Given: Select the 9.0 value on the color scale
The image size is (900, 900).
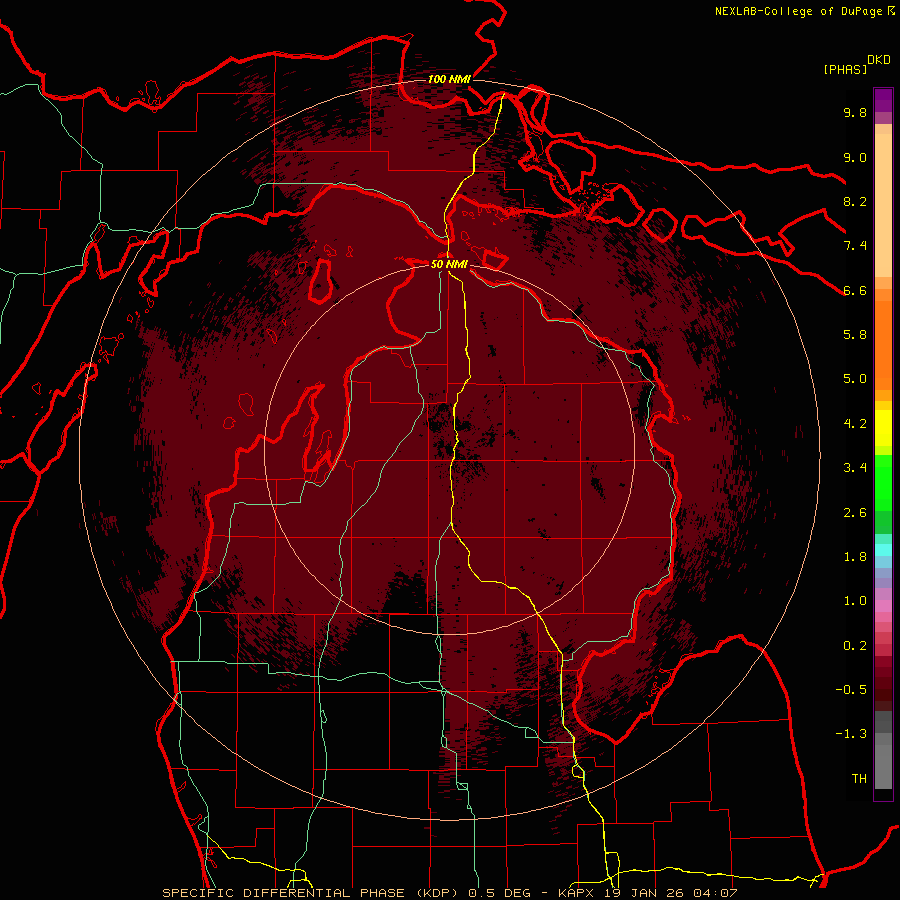Looking at the screenshot, I should click(x=855, y=157).
